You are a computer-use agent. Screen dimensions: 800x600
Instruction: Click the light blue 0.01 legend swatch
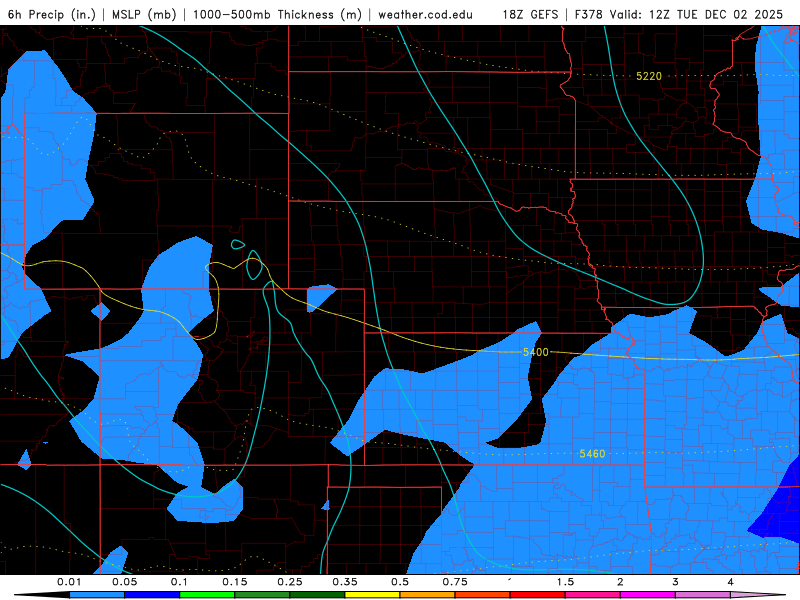pos(97,595)
